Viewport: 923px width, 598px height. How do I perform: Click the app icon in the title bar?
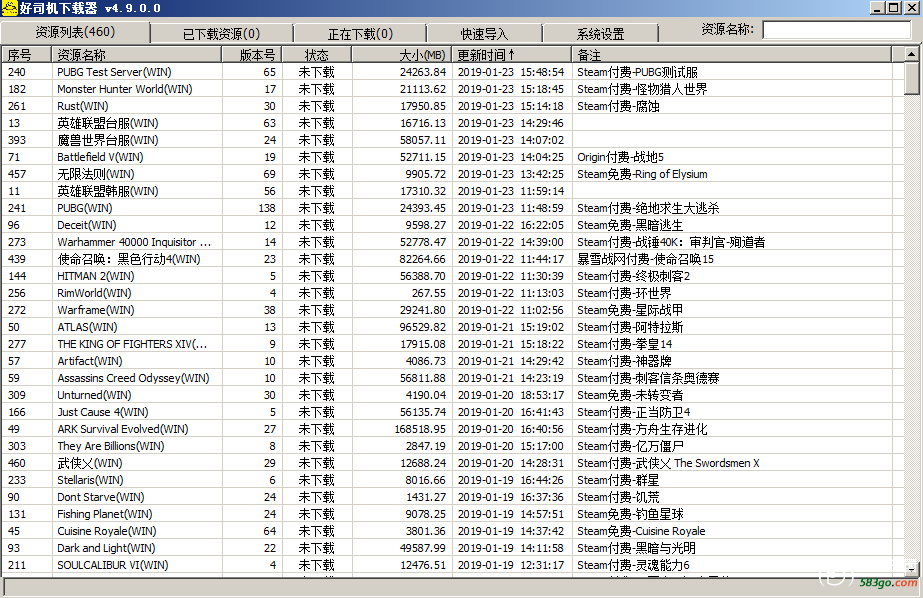click(9, 8)
